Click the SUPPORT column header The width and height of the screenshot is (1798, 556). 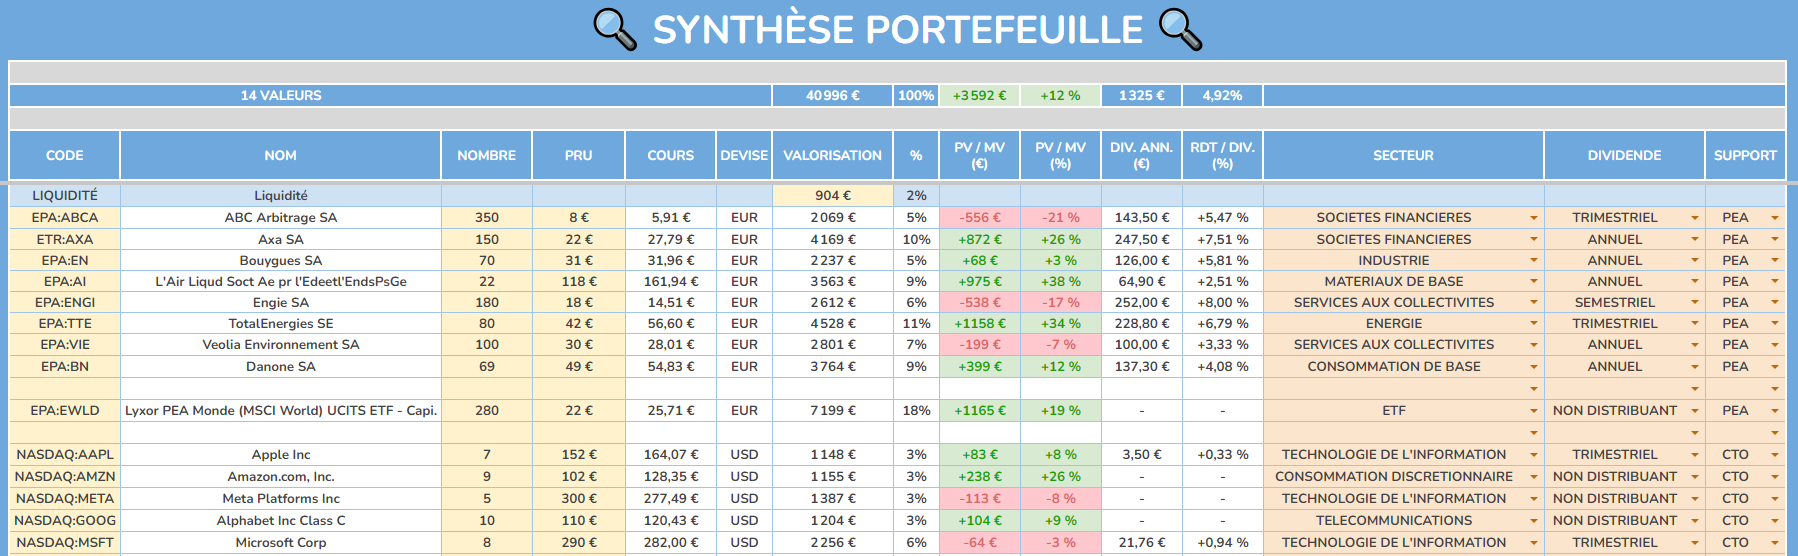point(1745,155)
